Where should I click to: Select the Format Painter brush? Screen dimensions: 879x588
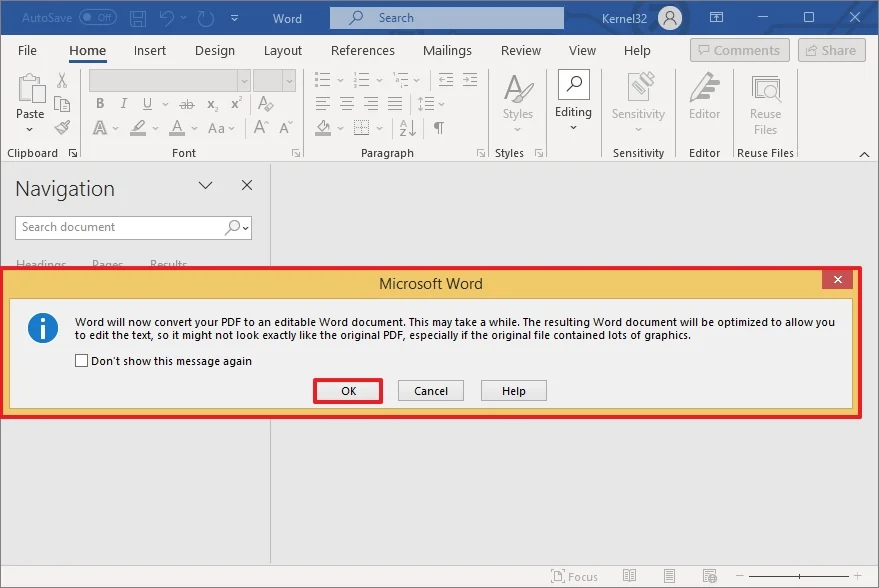(62, 128)
